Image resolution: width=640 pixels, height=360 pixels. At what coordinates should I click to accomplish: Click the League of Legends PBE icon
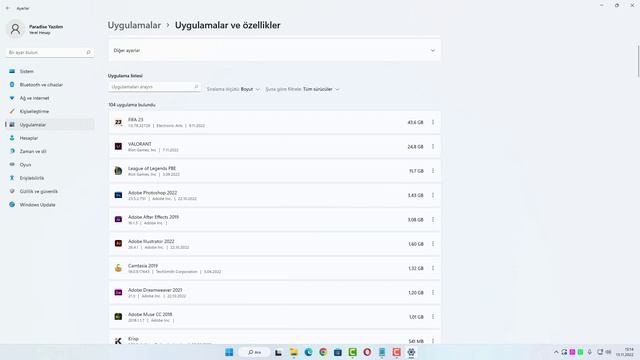click(x=118, y=171)
